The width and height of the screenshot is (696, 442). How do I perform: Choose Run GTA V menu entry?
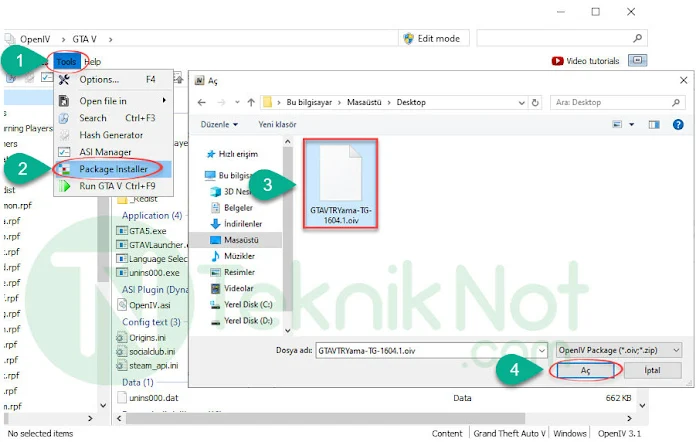(x=113, y=186)
